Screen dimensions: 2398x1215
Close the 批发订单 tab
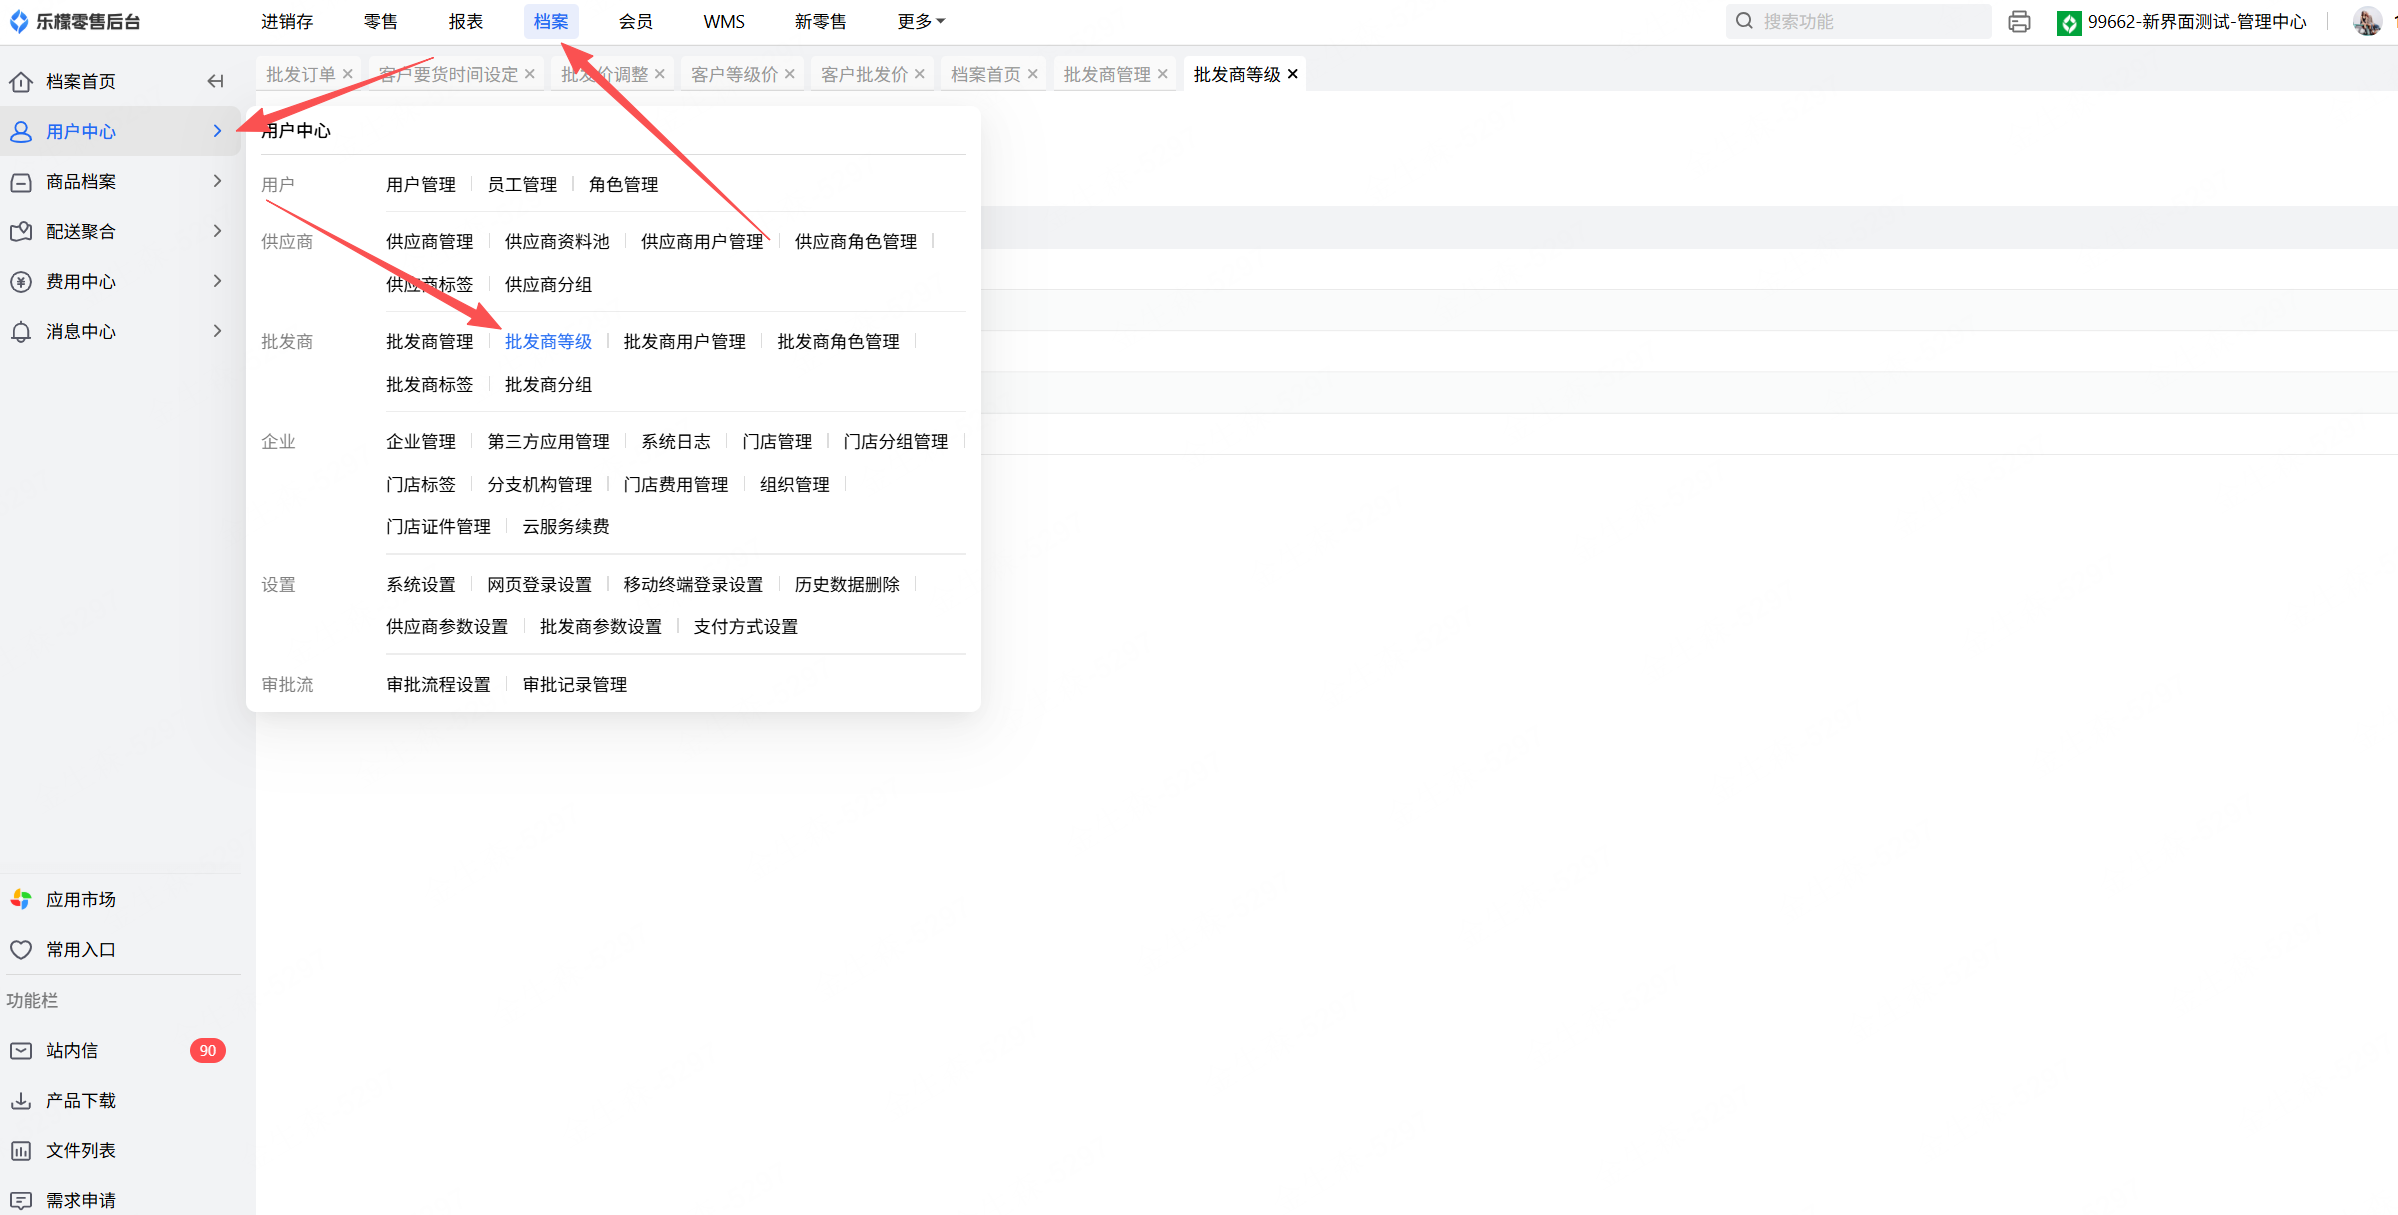348,74
